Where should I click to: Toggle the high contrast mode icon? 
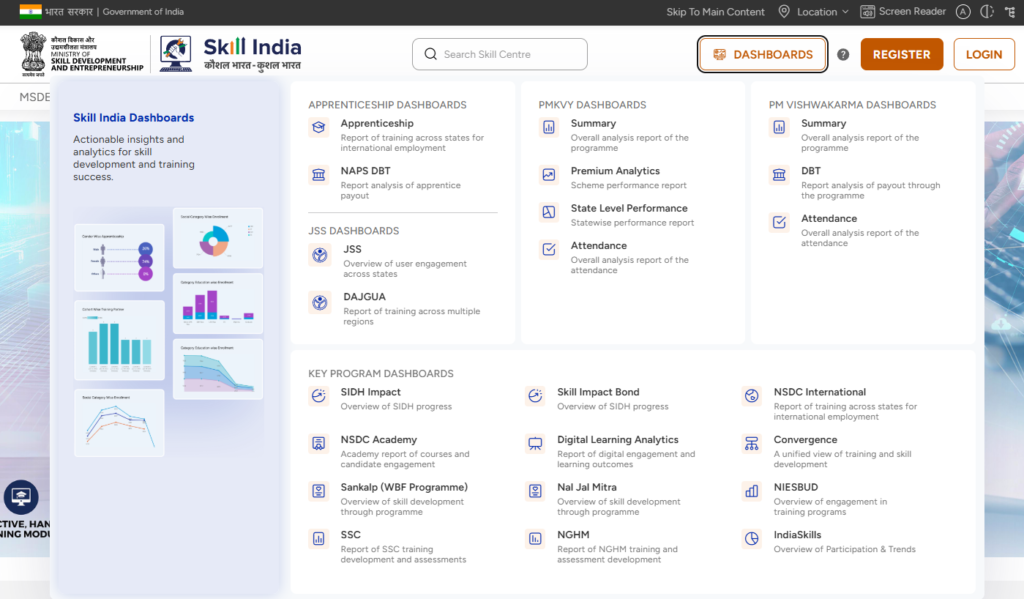click(x=987, y=12)
